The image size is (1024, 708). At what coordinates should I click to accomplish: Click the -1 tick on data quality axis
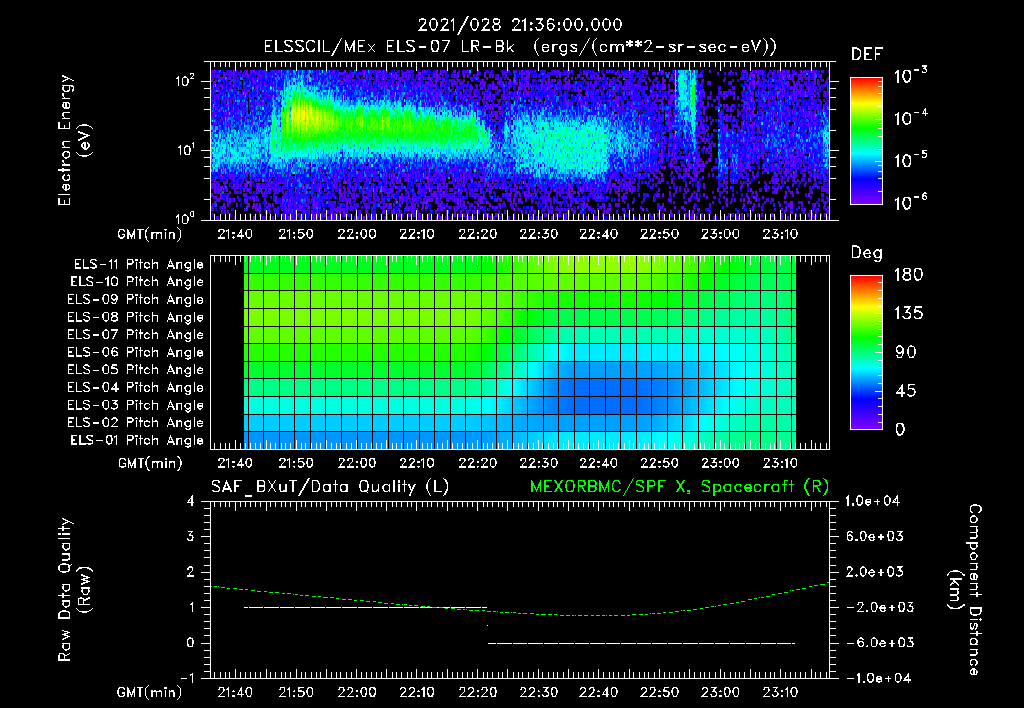point(187,678)
